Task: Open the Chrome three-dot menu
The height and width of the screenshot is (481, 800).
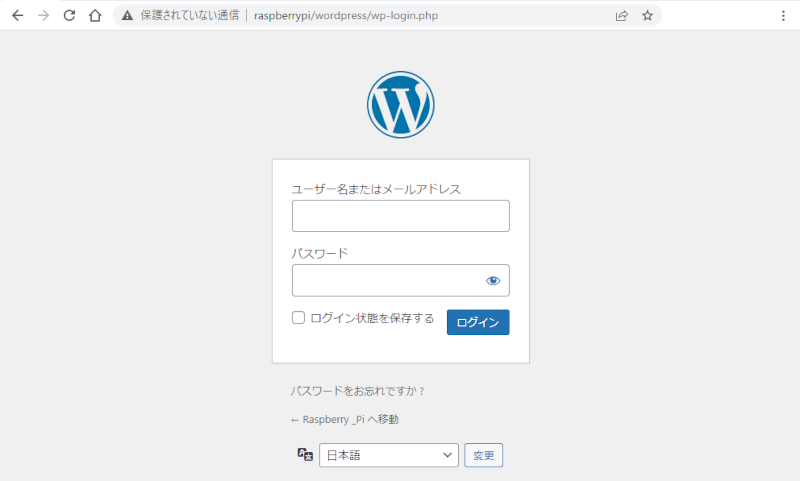Action: 782,16
